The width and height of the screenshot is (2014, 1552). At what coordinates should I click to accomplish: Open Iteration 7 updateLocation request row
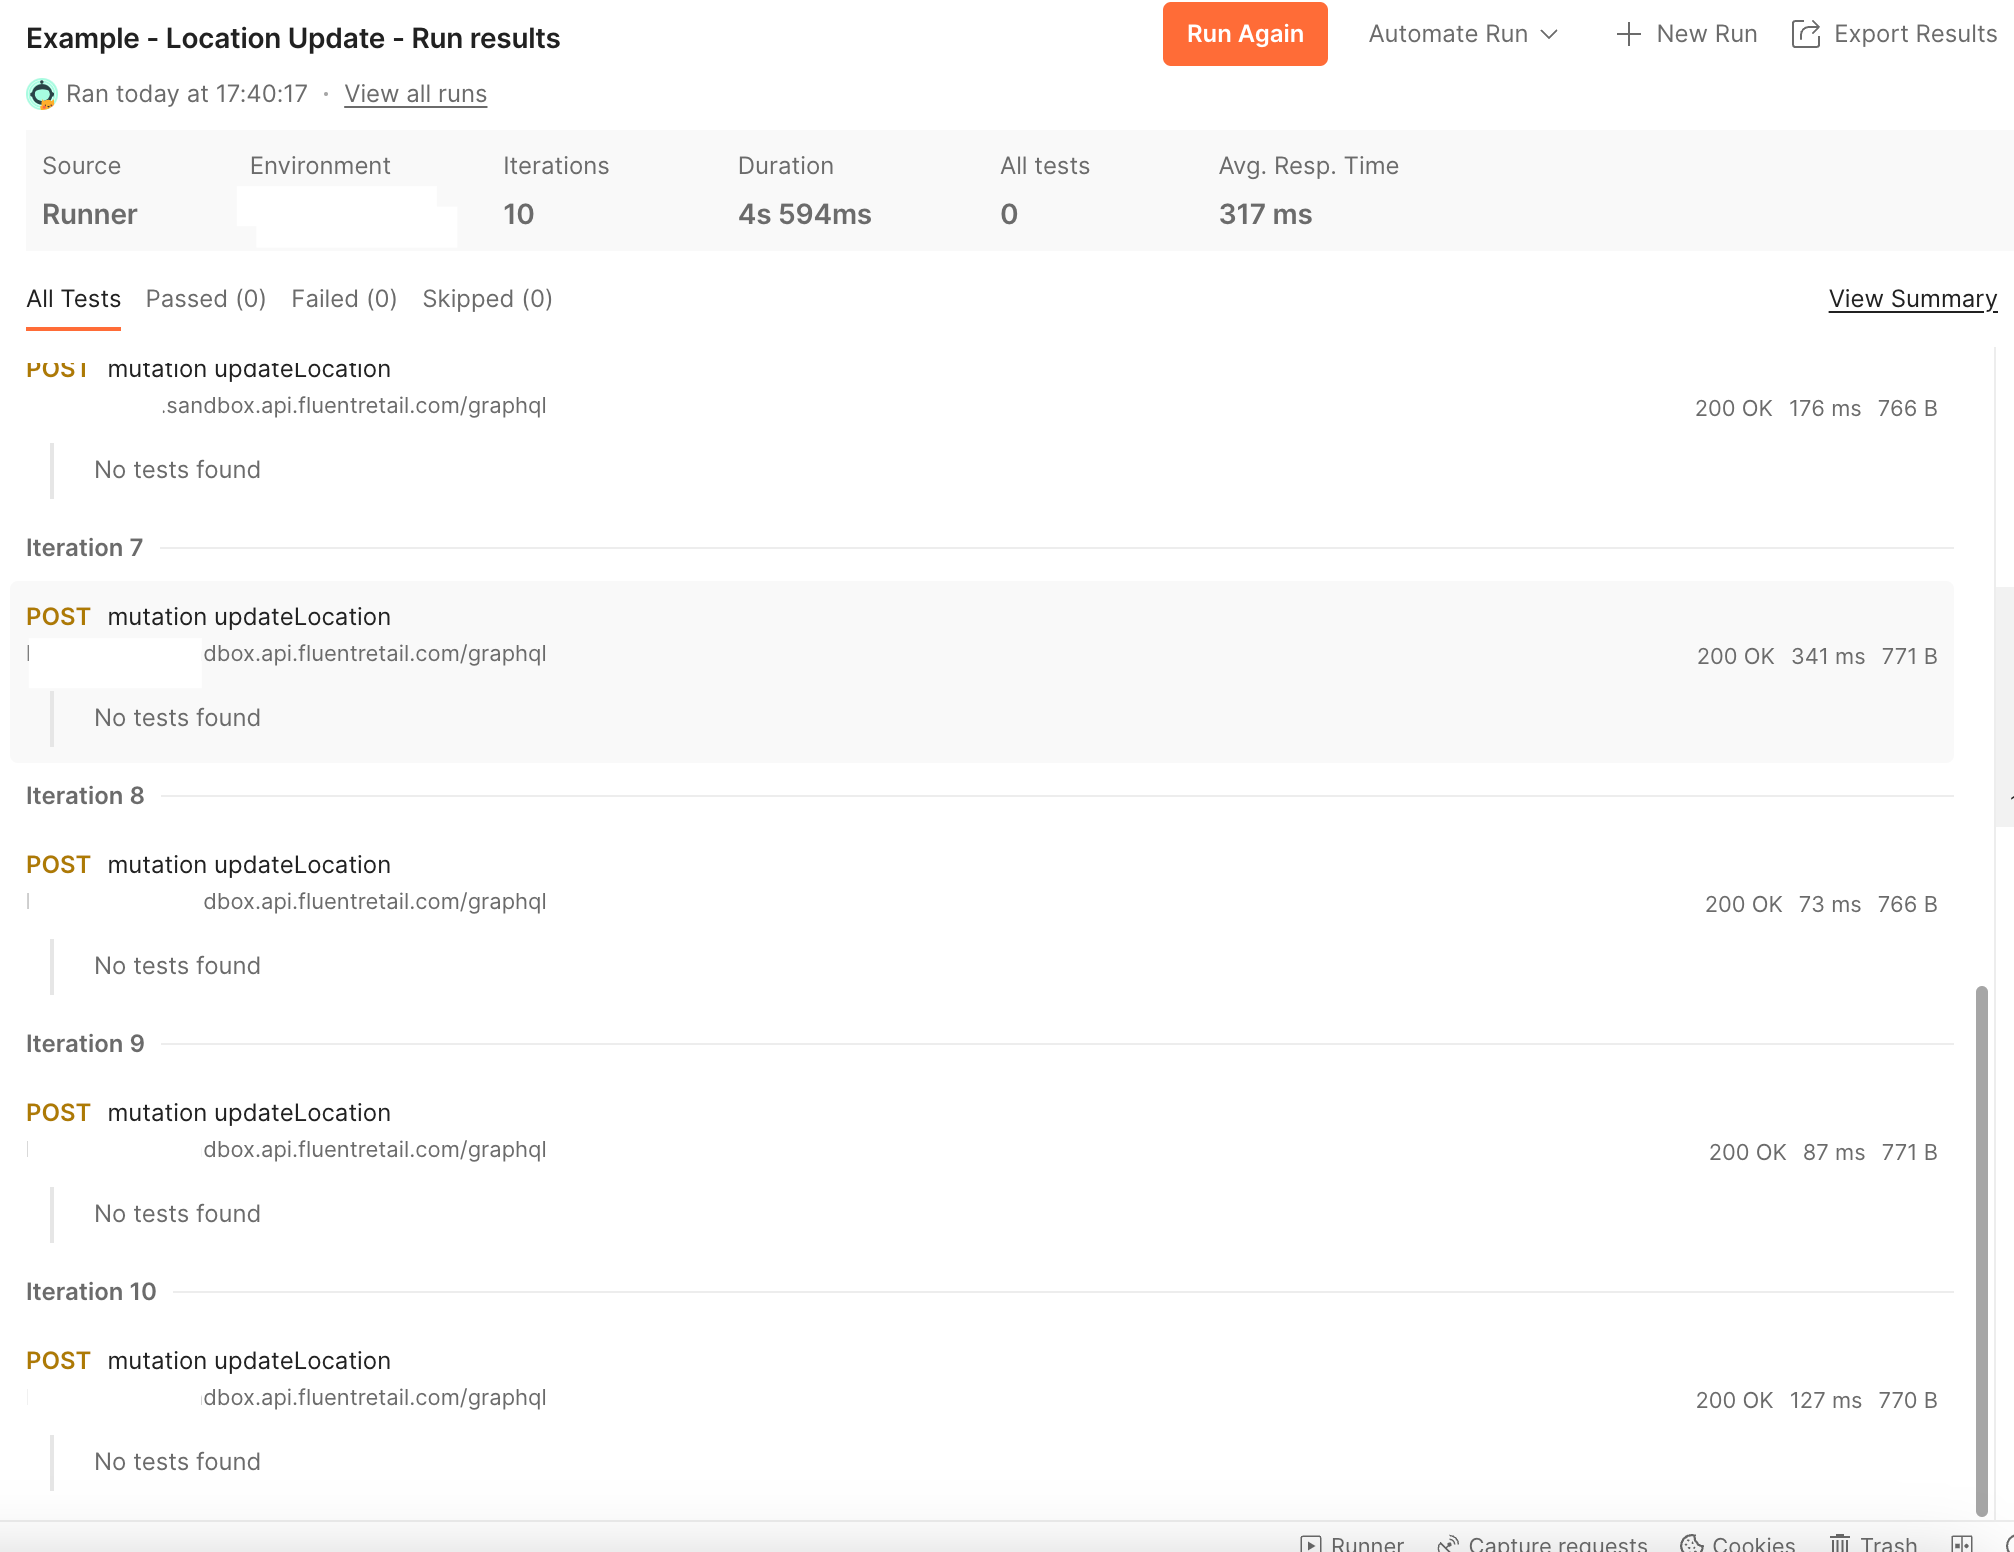point(249,617)
